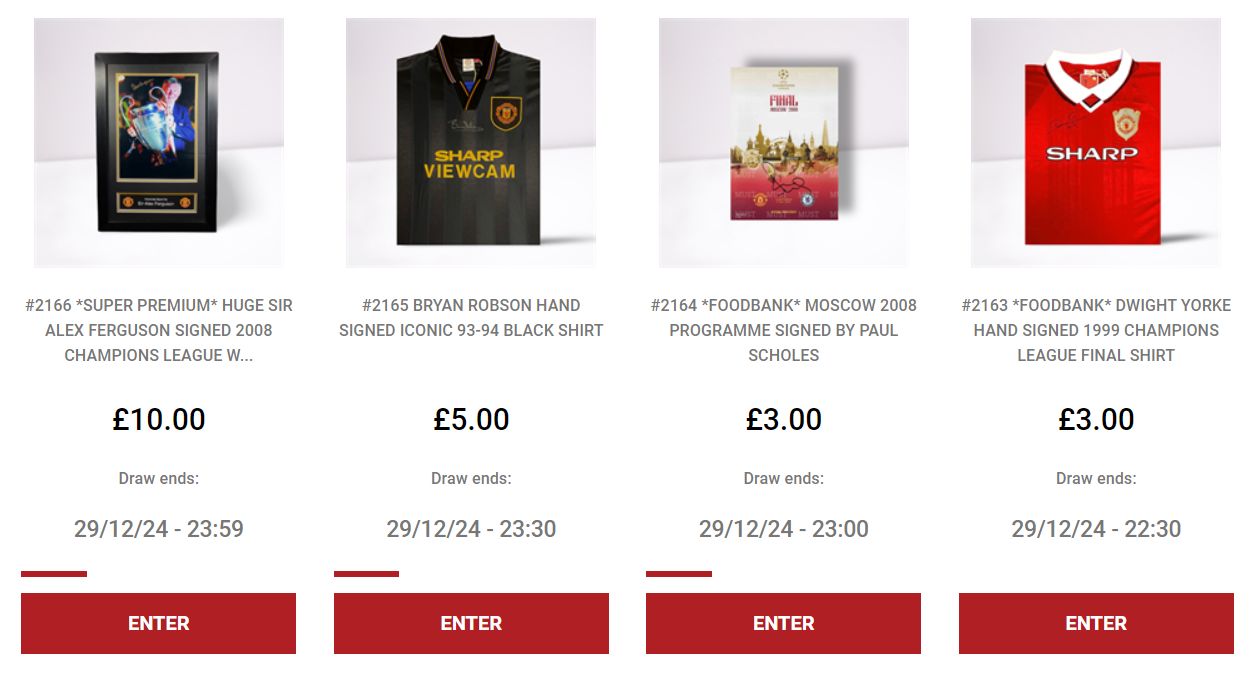Click ENTER for the Moscow 2008 programme draw
The width and height of the screenshot is (1258, 683).
pos(783,623)
